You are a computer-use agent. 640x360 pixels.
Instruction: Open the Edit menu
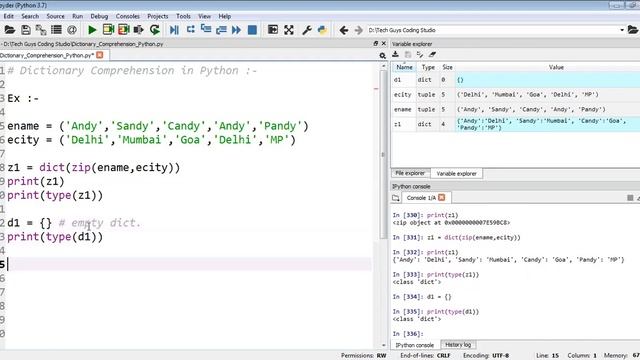coord(9,16)
